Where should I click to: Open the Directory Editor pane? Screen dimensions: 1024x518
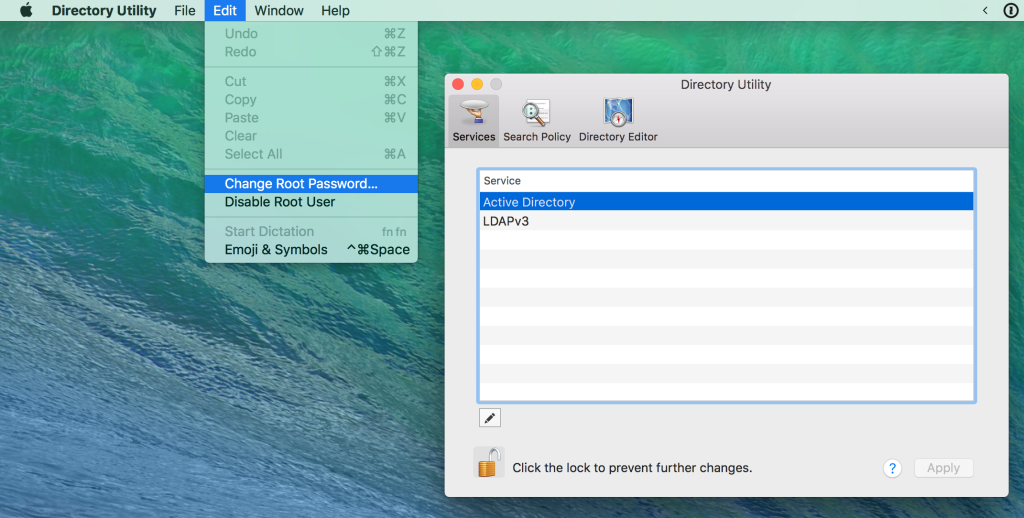coord(618,120)
